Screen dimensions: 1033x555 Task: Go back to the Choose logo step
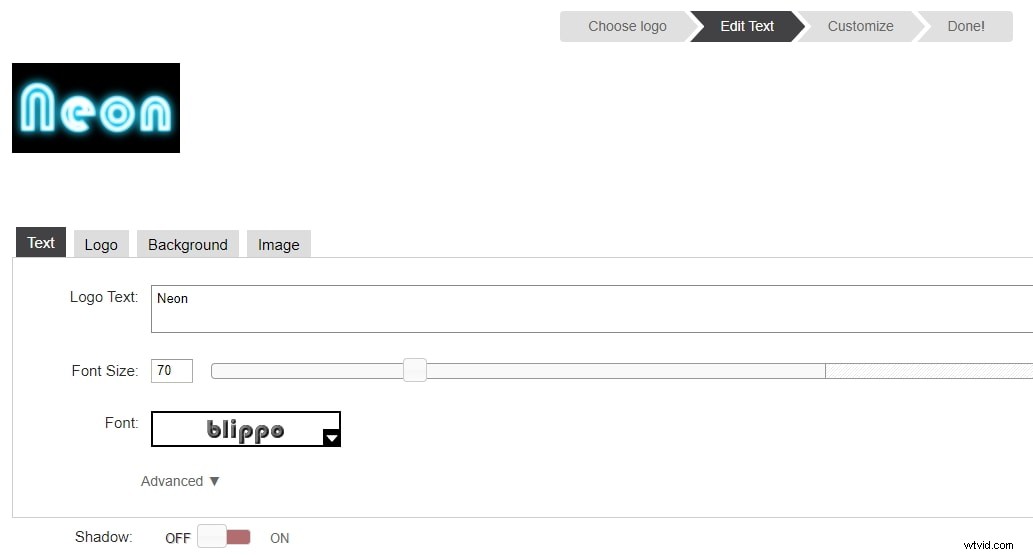pyautogui.click(x=626, y=26)
